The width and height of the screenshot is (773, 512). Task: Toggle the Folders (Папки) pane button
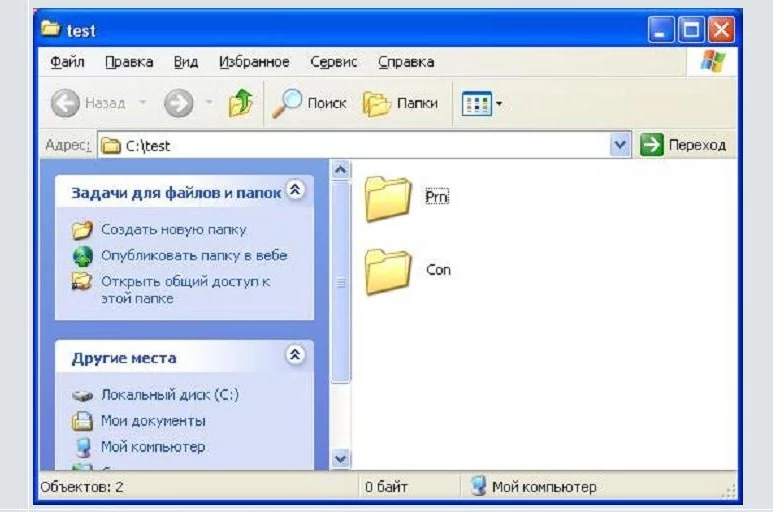400,103
